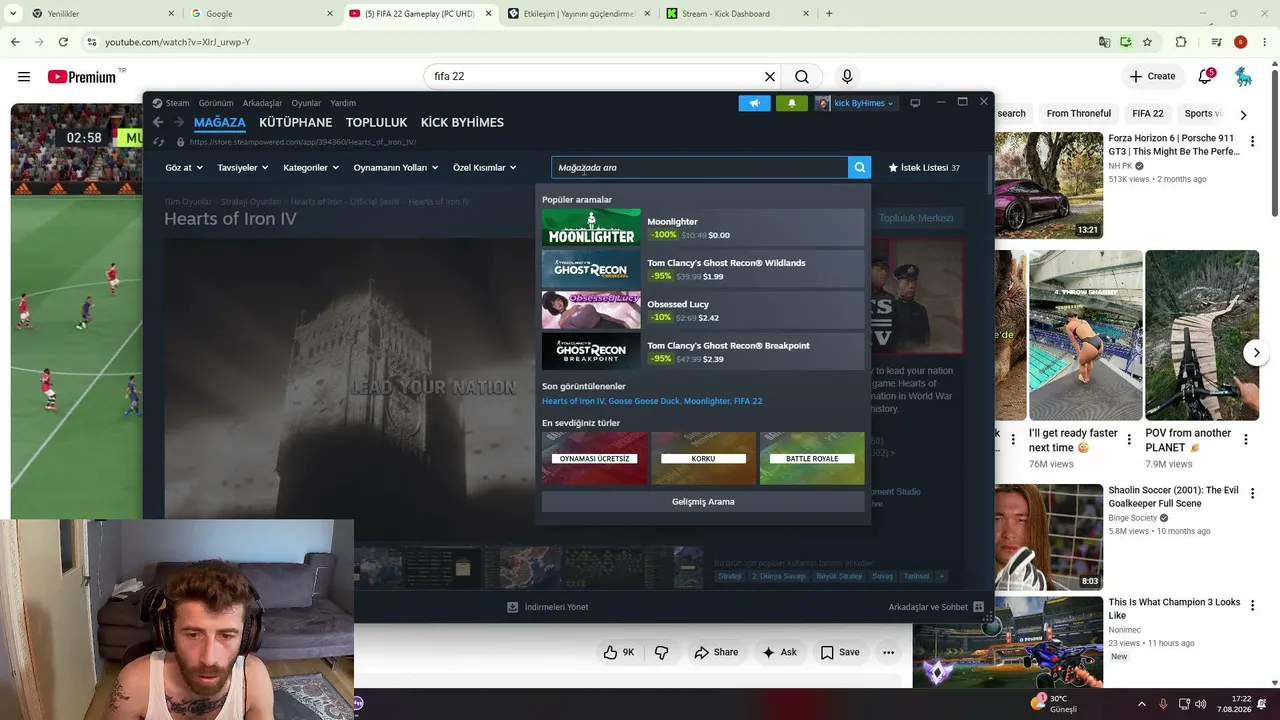
Task: Expand the Tavsiyeler dropdown
Action: tap(242, 168)
